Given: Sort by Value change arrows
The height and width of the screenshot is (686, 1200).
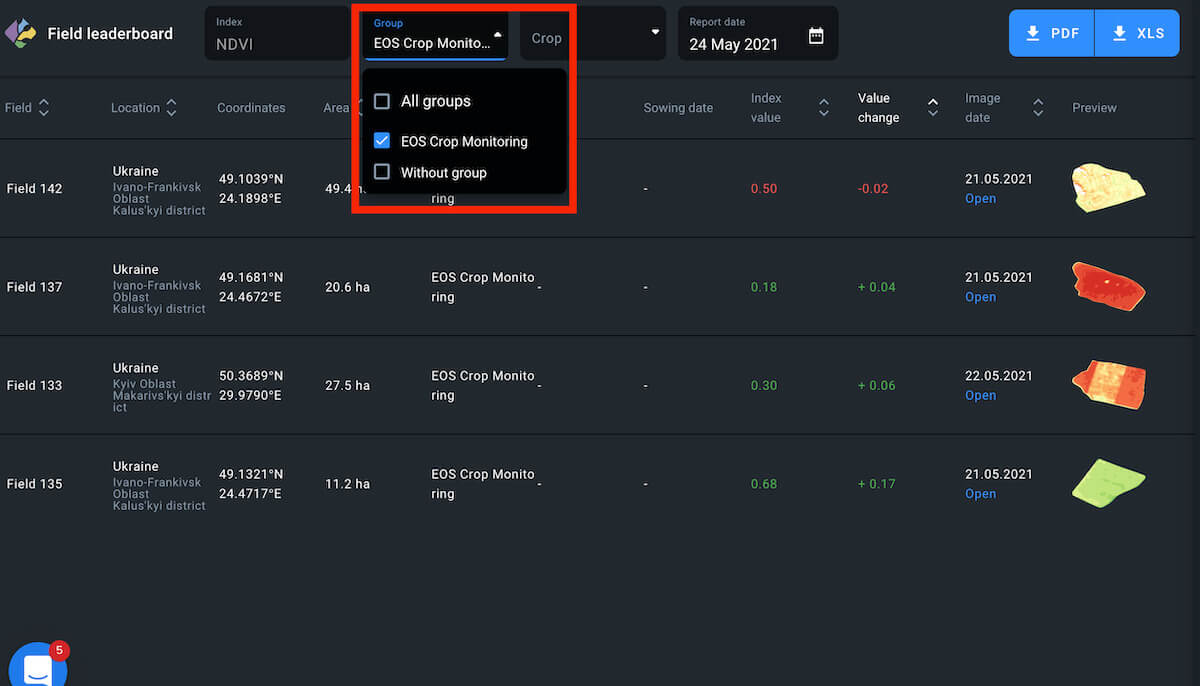Looking at the screenshot, I should click(933, 108).
